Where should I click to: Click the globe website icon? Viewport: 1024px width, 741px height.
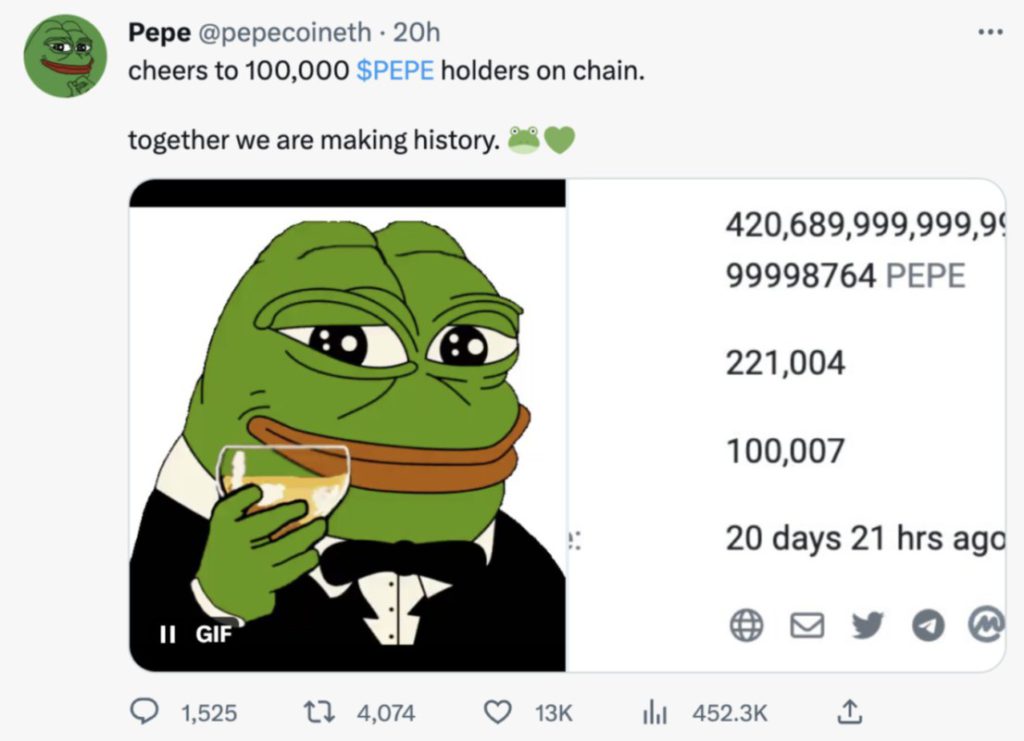(746, 626)
